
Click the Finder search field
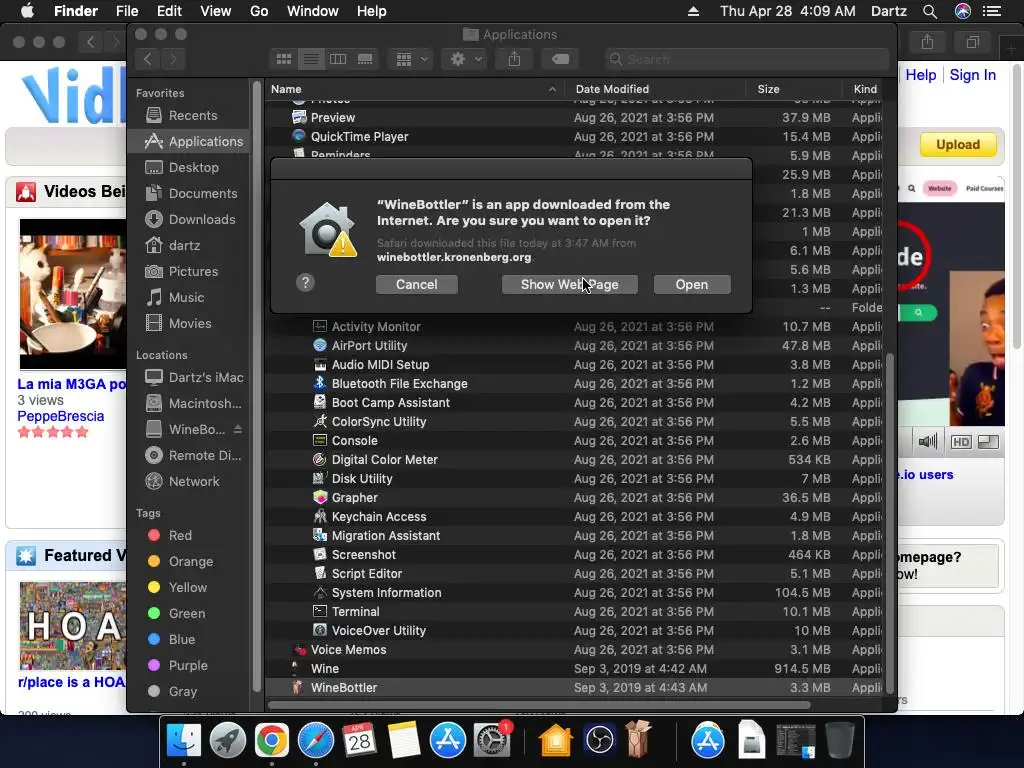tap(746, 59)
